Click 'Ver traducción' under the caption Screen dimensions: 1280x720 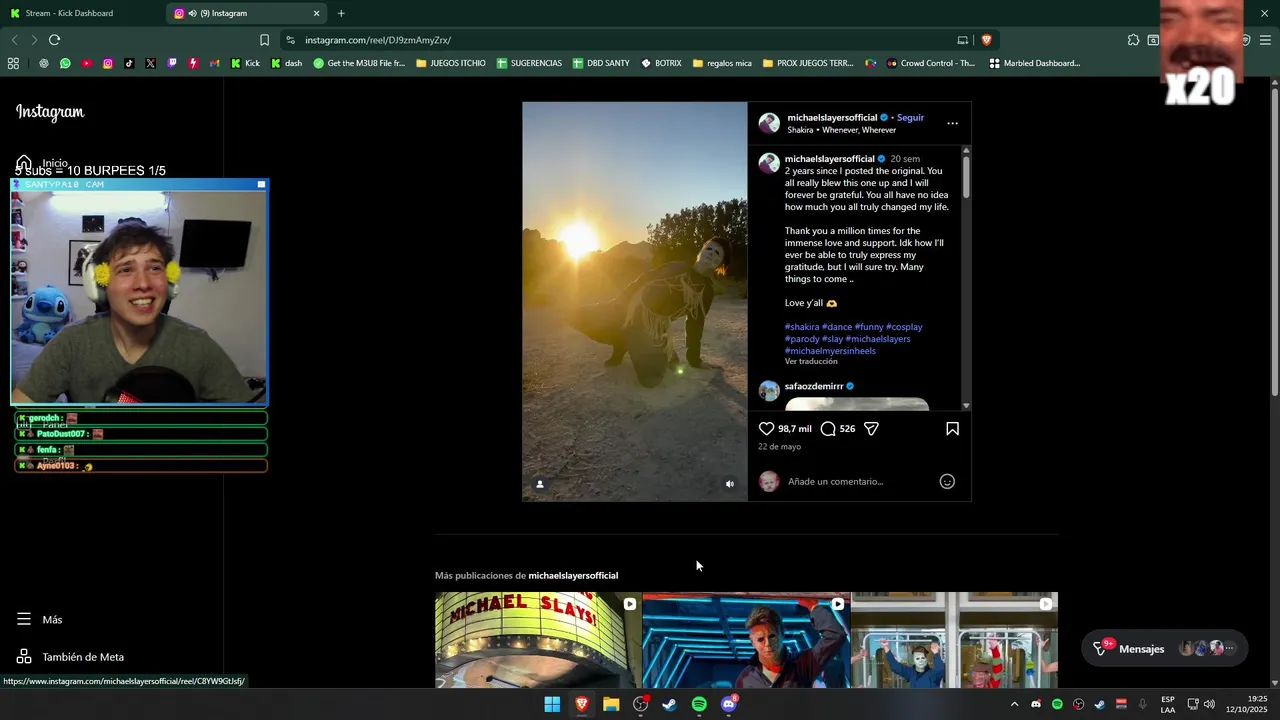[x=811, y=362]
